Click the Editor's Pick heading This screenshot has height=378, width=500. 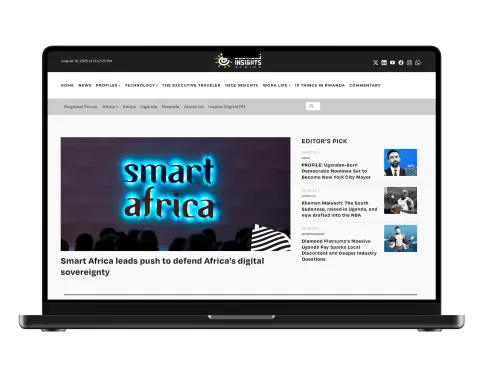point(324,141)
